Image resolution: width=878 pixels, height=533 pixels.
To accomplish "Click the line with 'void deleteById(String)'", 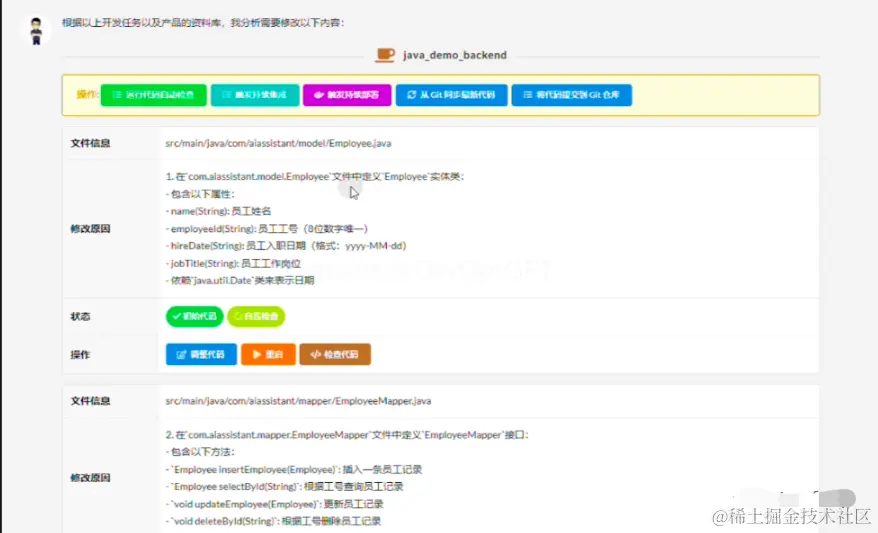I will (x=273, y=521).
